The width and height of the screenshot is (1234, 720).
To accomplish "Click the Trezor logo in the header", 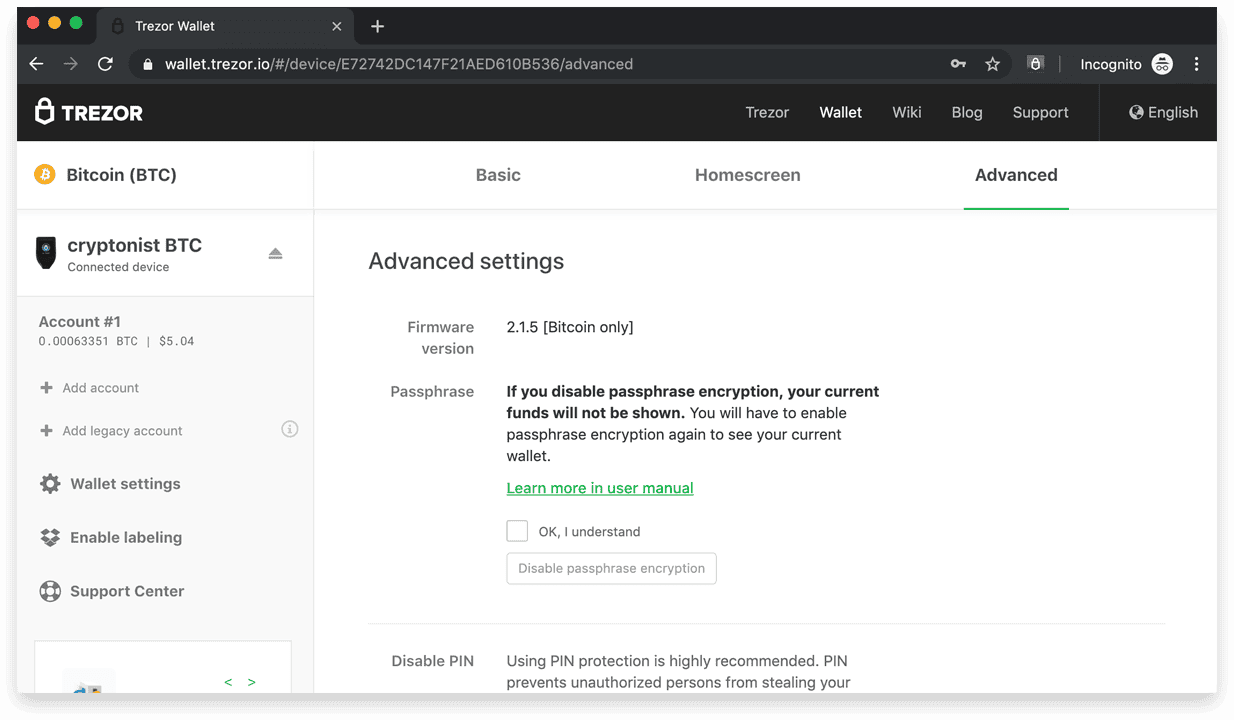I will pyautogui.click(x=89, y=112).
